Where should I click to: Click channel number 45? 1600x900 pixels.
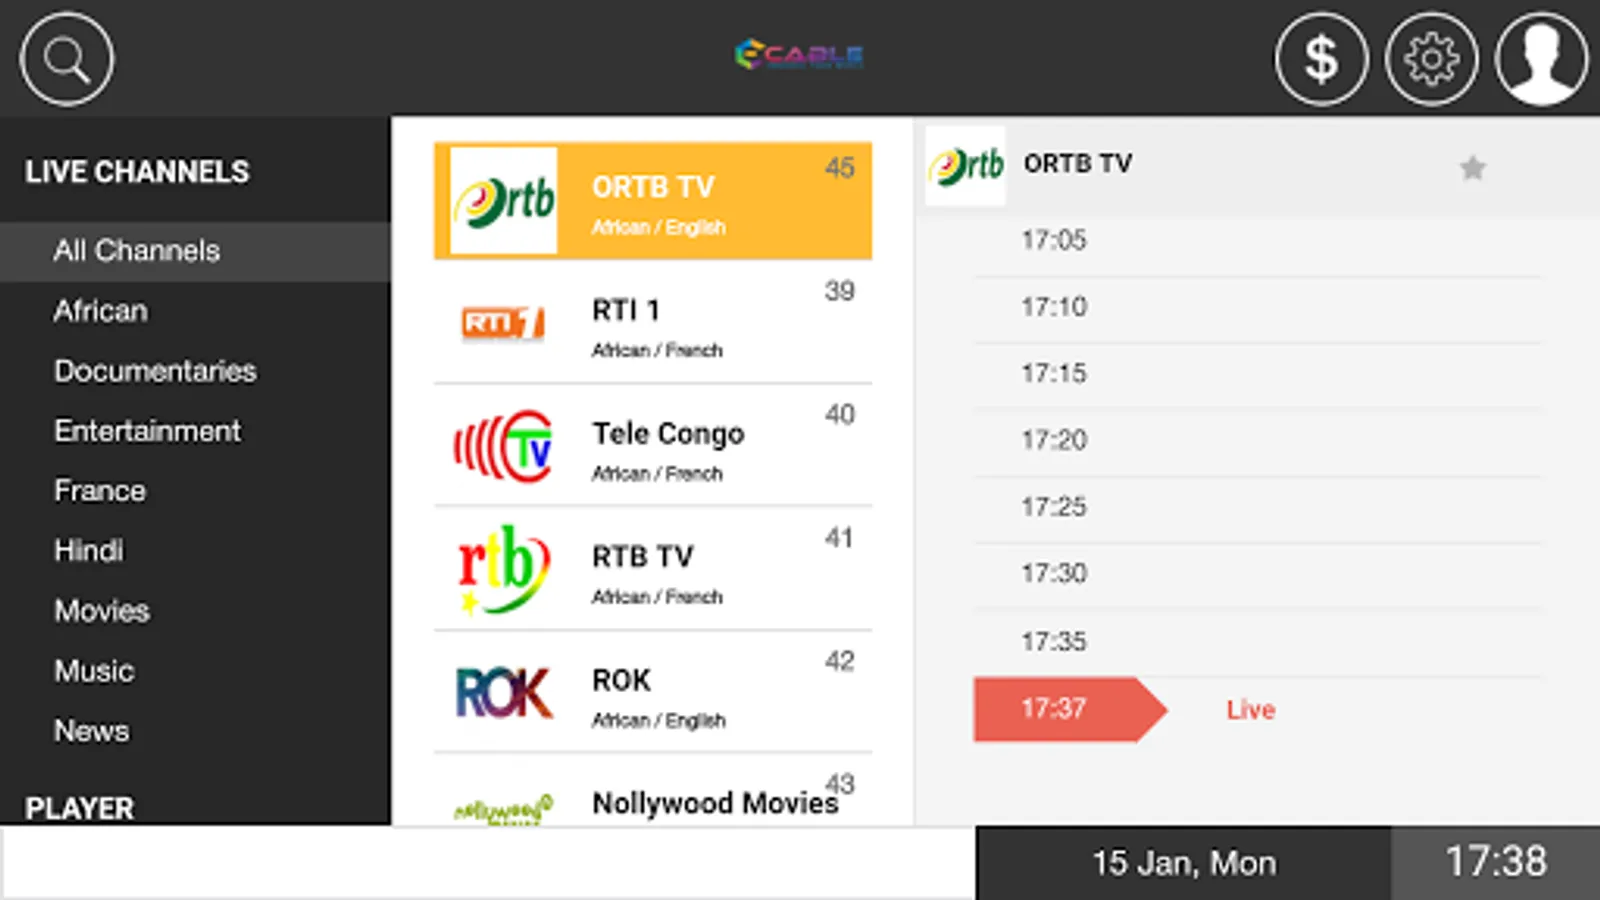pos(839,168)
